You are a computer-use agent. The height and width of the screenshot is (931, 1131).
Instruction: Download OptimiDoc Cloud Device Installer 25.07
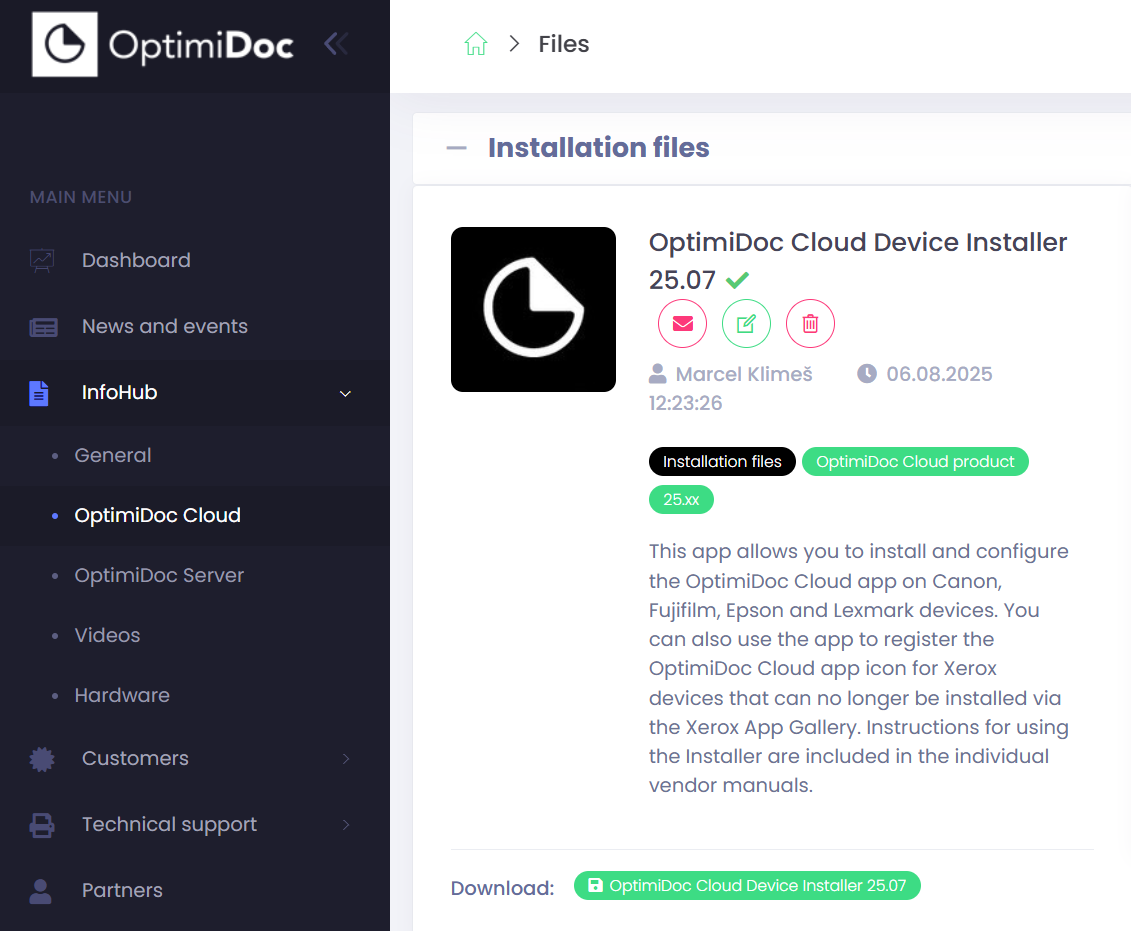[x=746, y=886]
